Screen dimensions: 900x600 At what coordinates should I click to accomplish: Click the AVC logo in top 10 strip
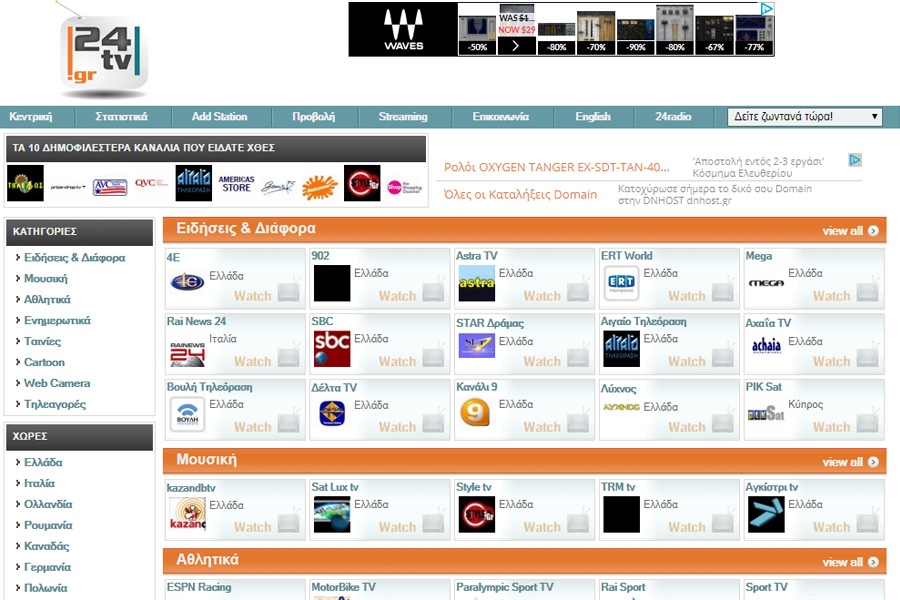pyautogui.click(x=110, y=187)
